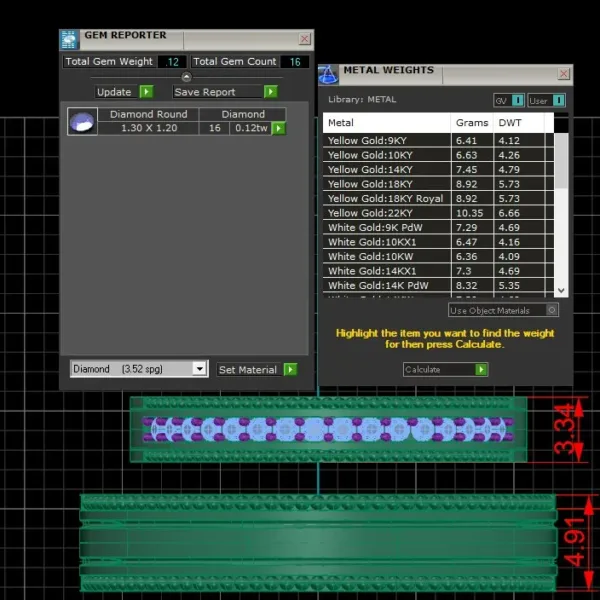Image resolution: width=600 pixels, height=600 pixels.
Task: Click the green arrow on Calculate button
Action: pos(481,369)
